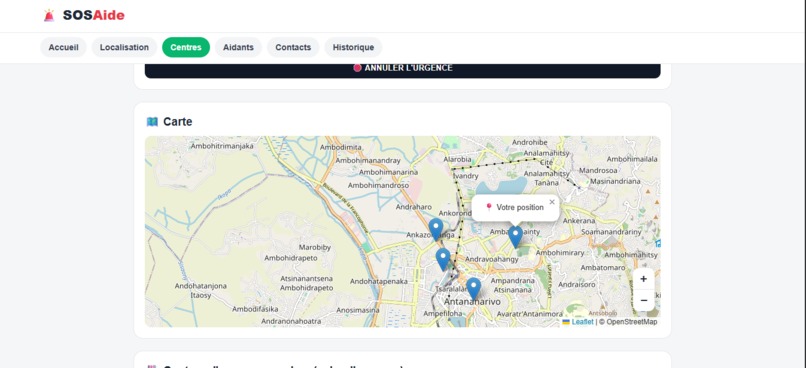Click the Antananarivo city label

pos(472,302)
